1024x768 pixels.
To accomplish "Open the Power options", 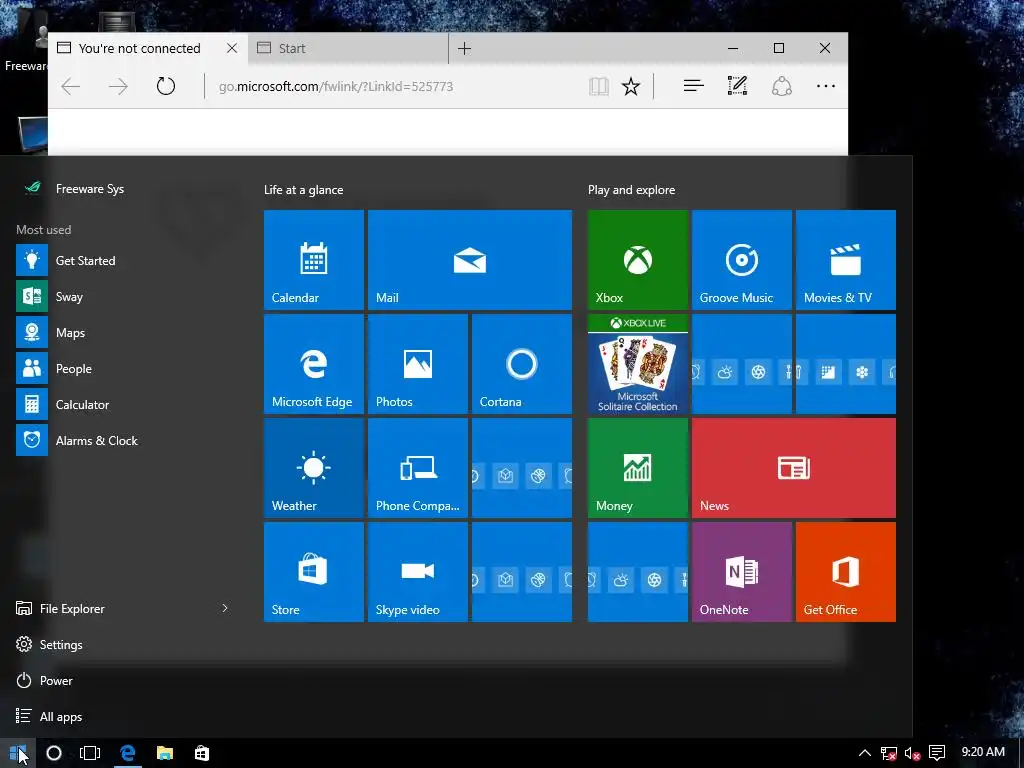I will tap(44, 680).
